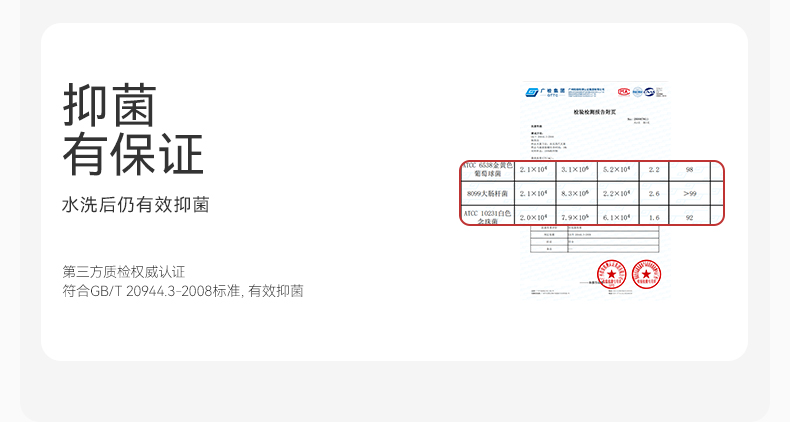Click the text "符合GB/T 20944.3-2008标准, 有效抑菌"
The image size is (790, 422).
tap(183, 291)
